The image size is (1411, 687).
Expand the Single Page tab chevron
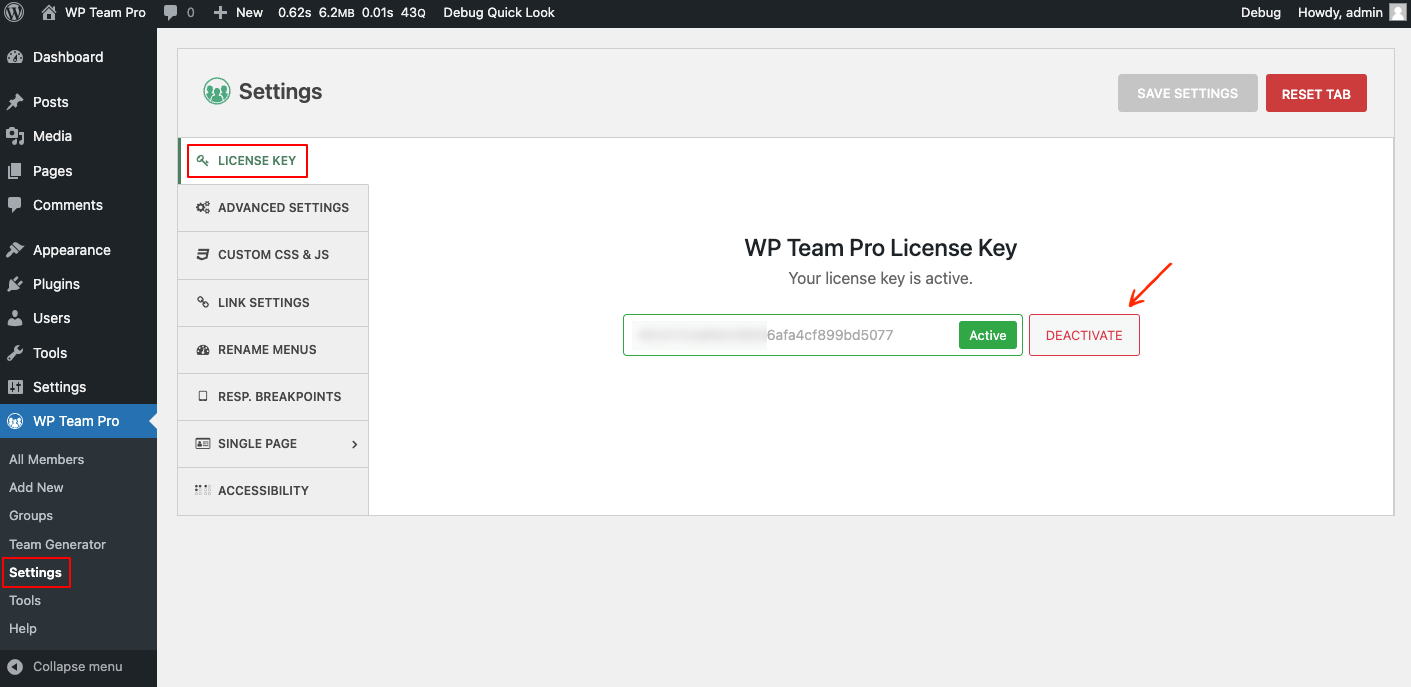354,444
